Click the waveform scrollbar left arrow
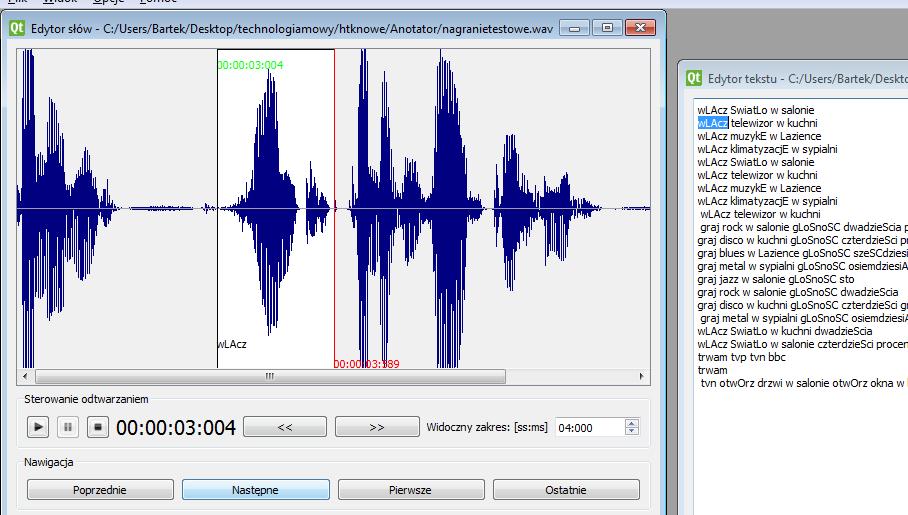This screenshot has width=908, height=515. pyautogui.click(x=25, y=377)
